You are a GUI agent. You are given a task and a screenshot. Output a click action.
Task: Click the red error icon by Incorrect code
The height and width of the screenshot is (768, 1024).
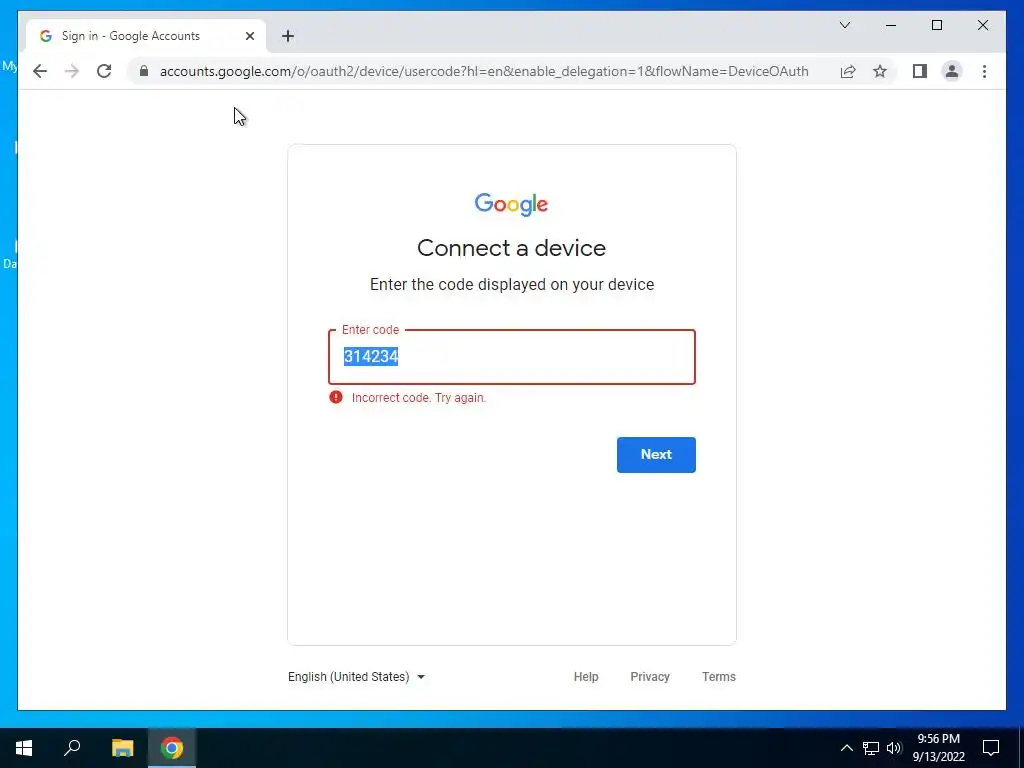pos(336,397)
